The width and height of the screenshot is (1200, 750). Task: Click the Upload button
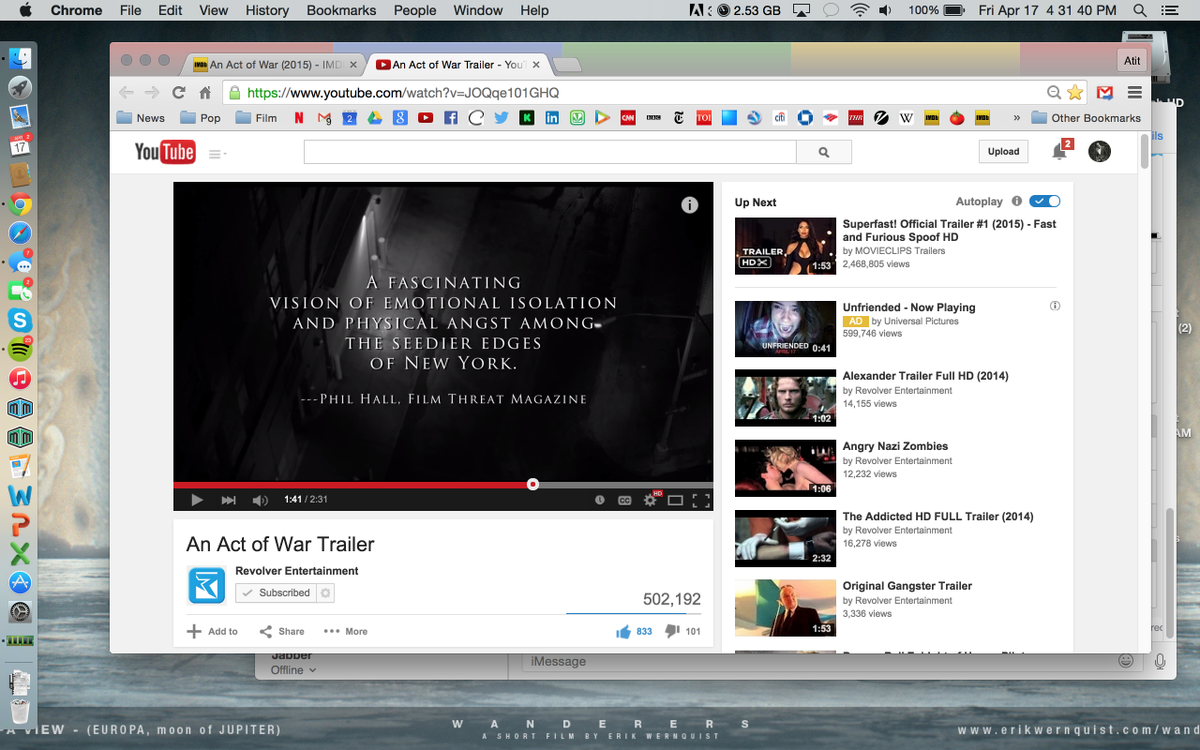pos(1003,151)
